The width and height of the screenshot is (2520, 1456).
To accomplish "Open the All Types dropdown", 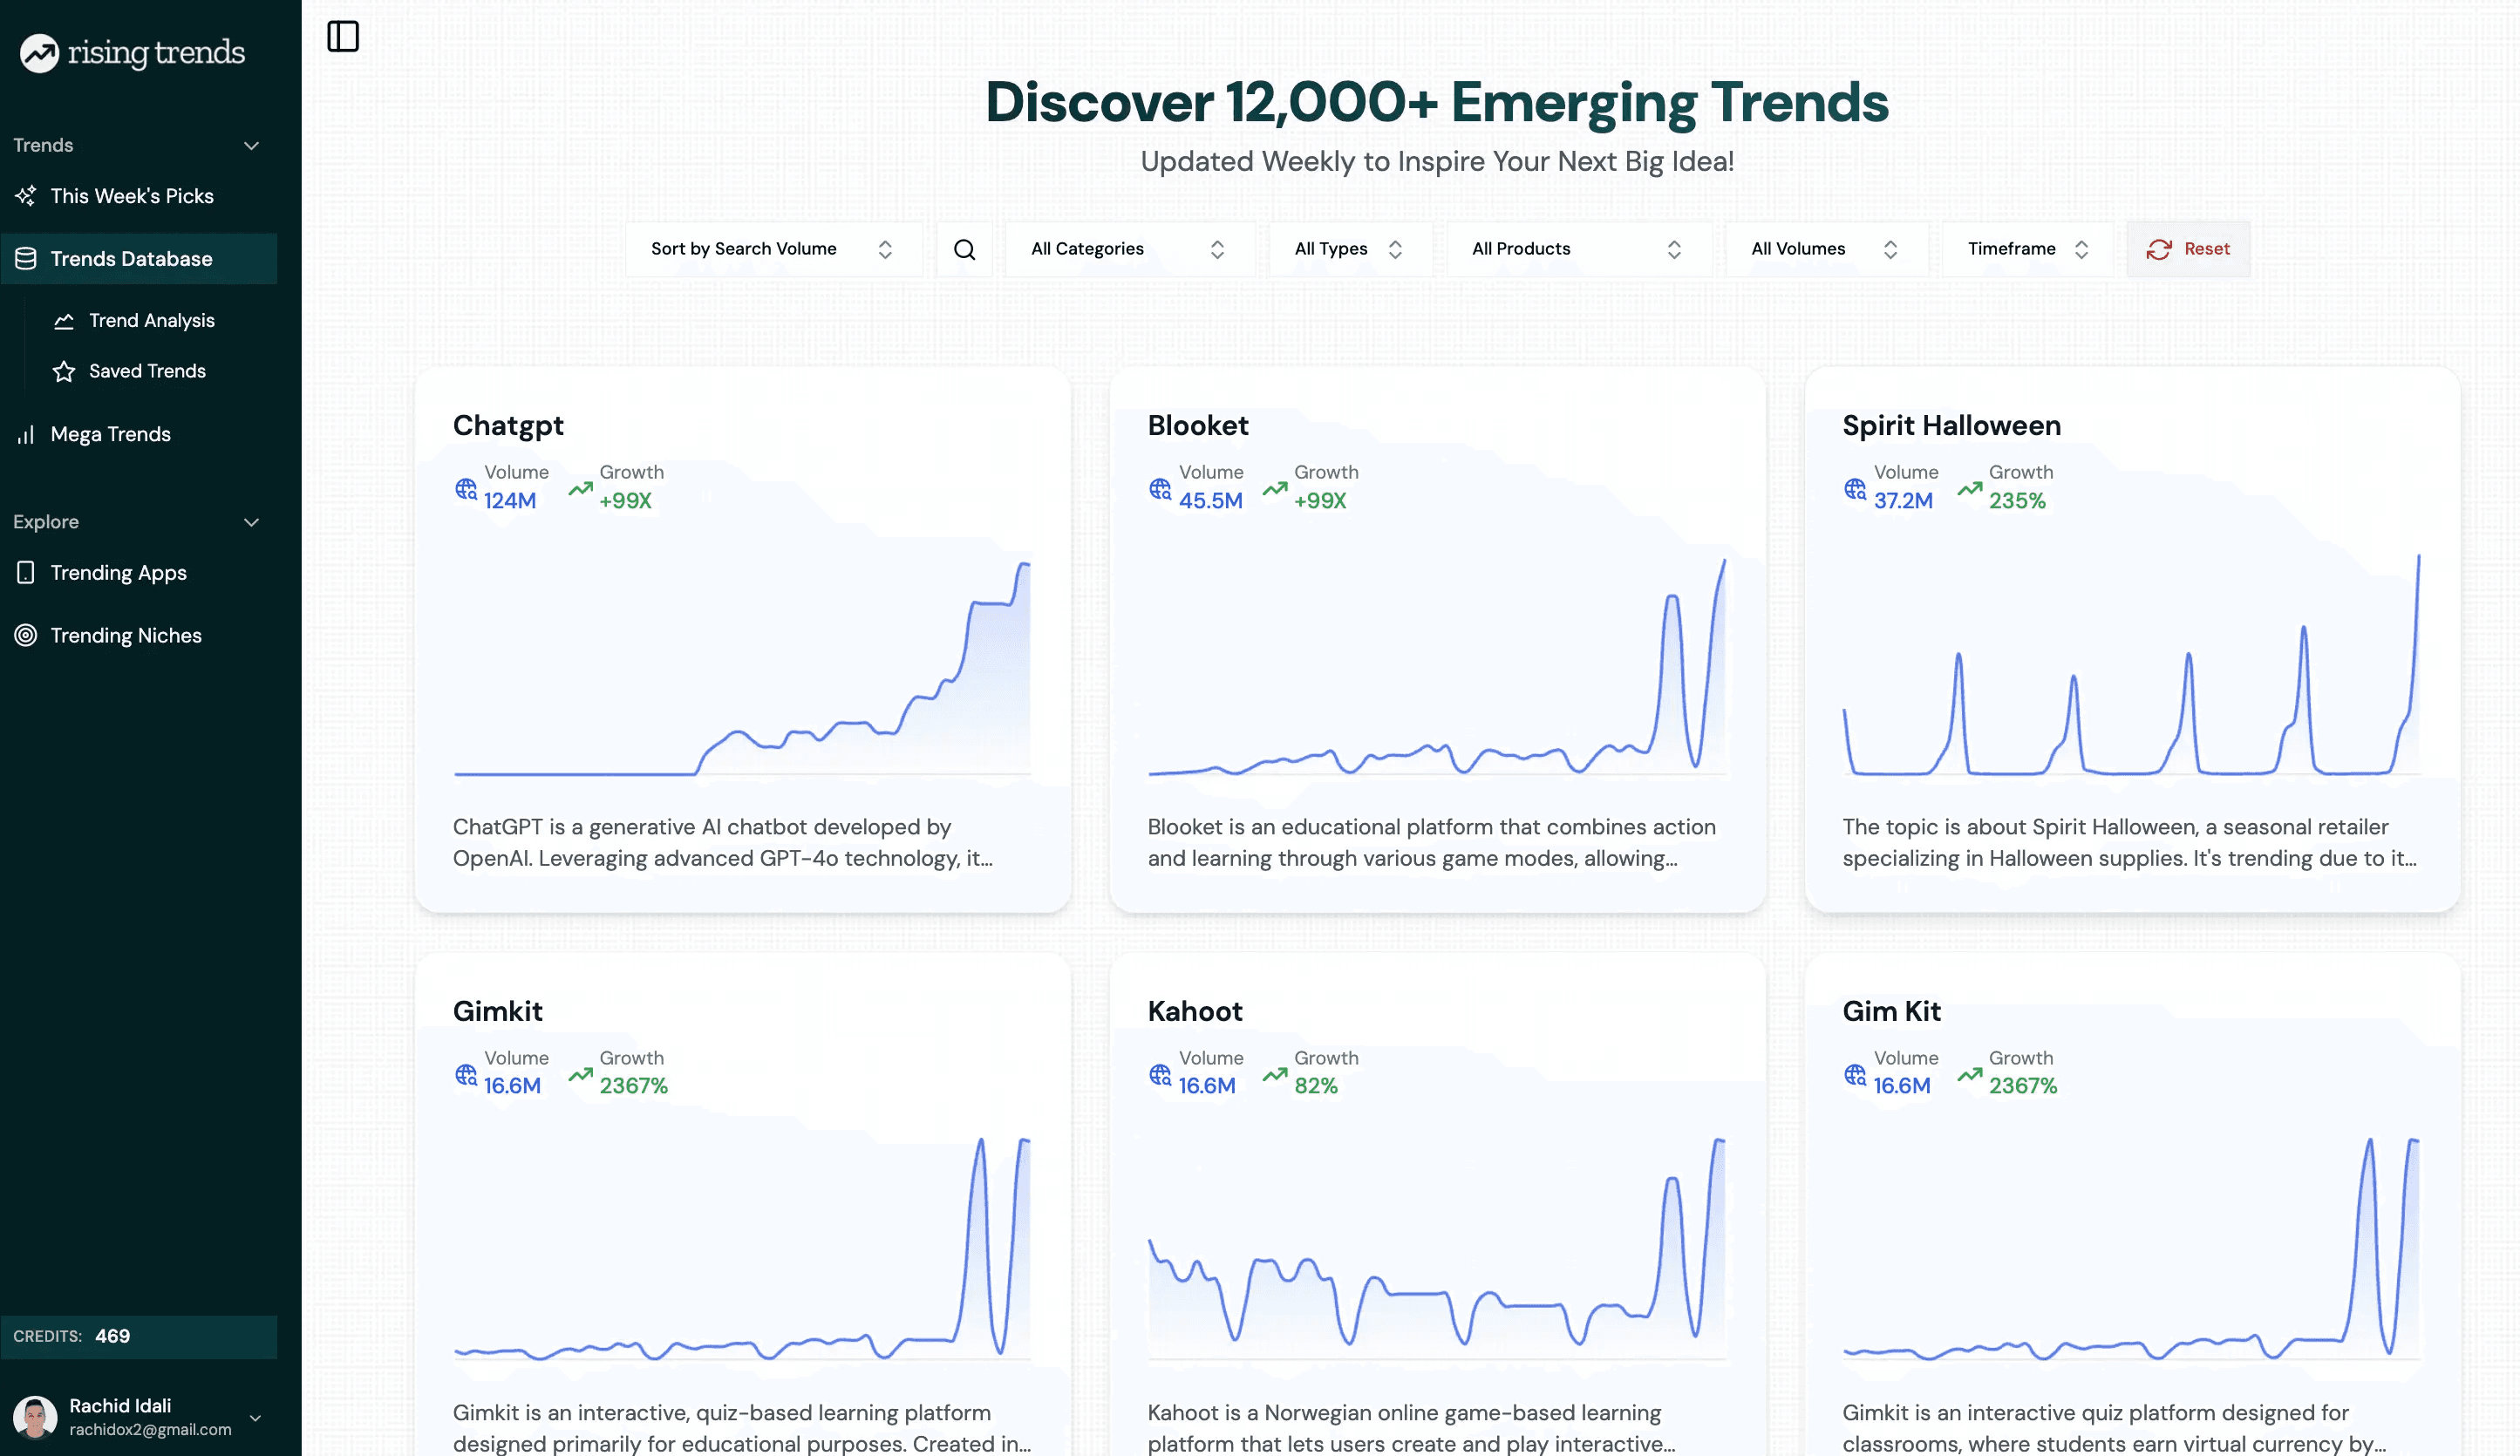I will (x=1349, y=249).
